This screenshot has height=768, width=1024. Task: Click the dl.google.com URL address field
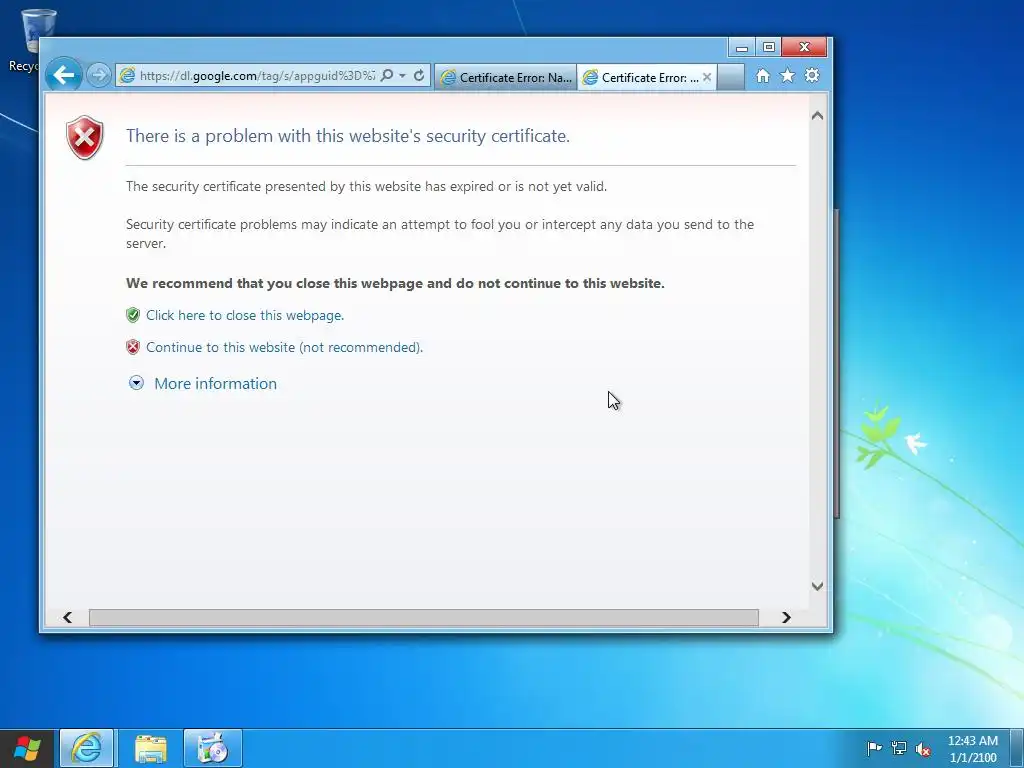[257, 76]
